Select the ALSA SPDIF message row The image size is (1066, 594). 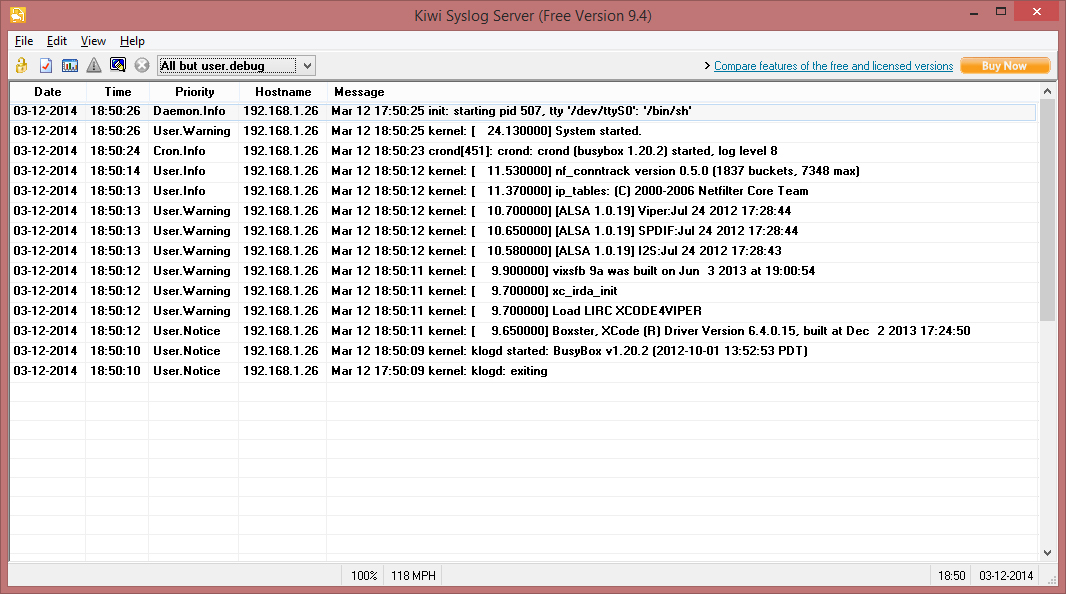pos(523,231)
